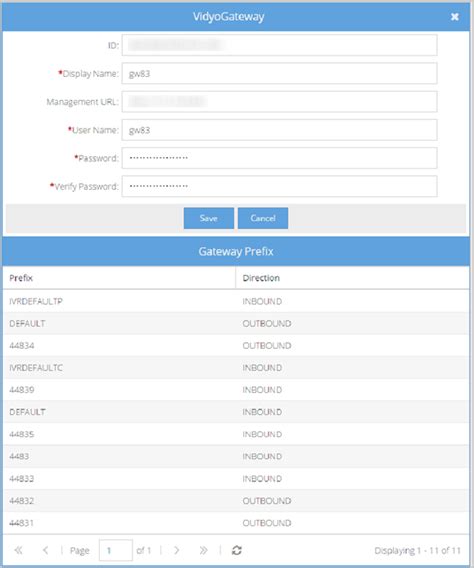Go to previous page arrow
Screen dimensions: 474x568
click(45, 550)
